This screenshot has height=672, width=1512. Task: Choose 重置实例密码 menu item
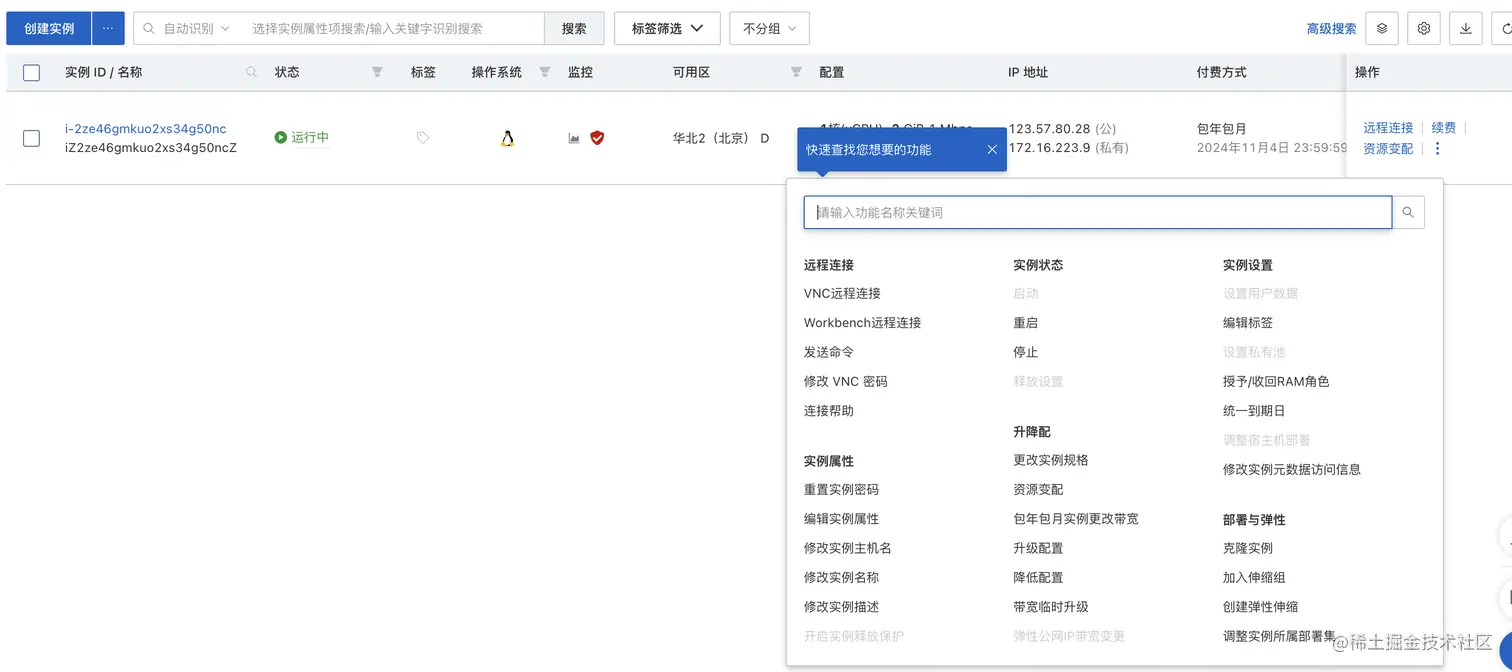coord(841,490)
